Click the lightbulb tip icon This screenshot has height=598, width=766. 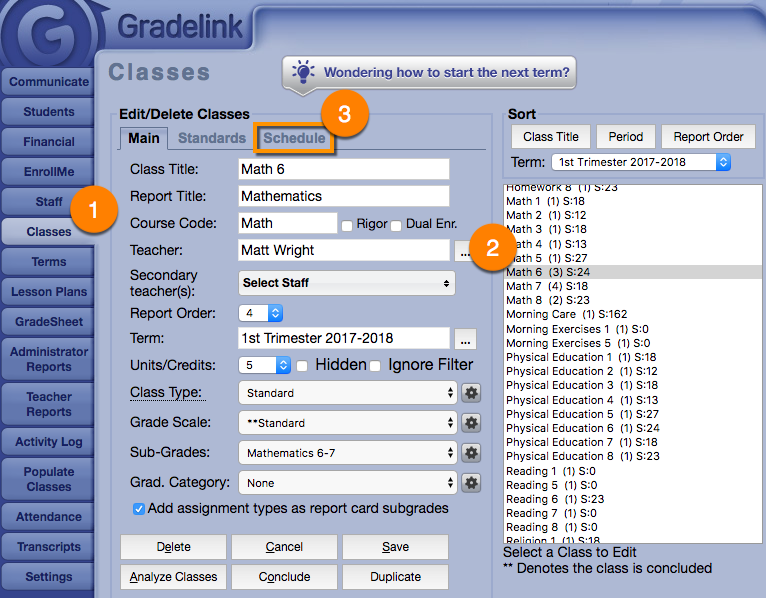(x=303, y=73)
